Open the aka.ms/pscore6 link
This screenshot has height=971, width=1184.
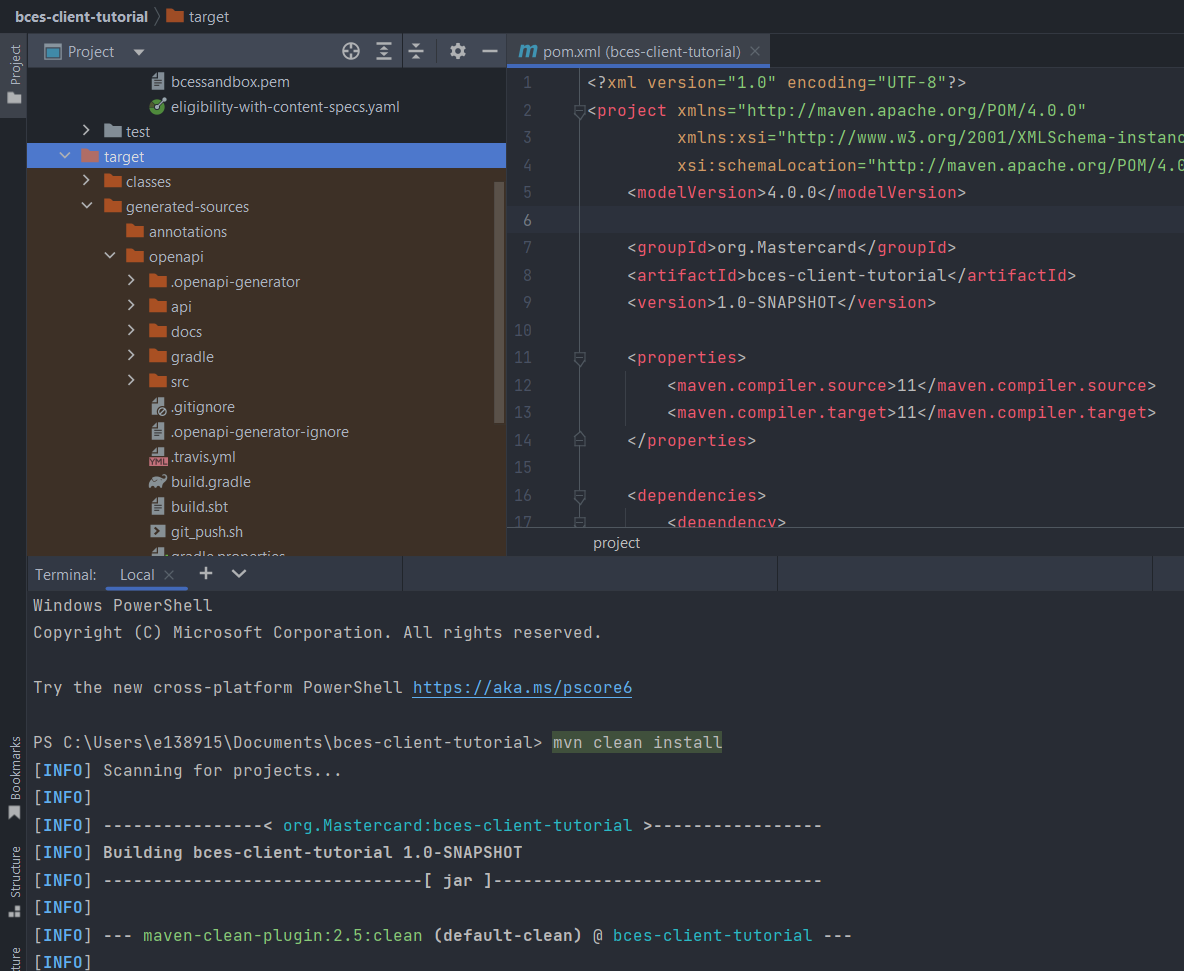click(522, 688)
